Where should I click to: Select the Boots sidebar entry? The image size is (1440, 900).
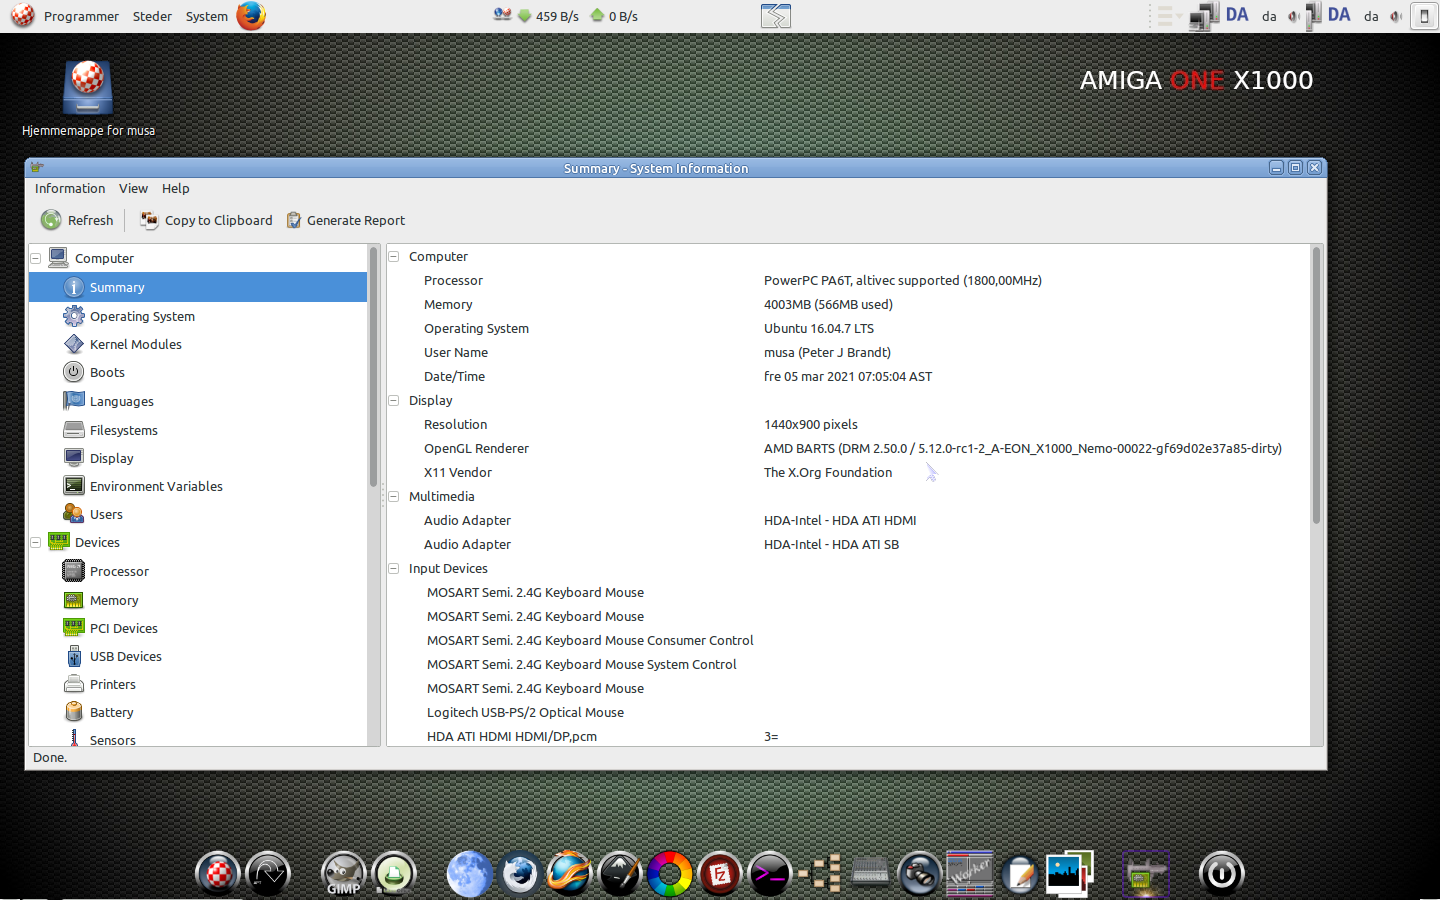107,372
